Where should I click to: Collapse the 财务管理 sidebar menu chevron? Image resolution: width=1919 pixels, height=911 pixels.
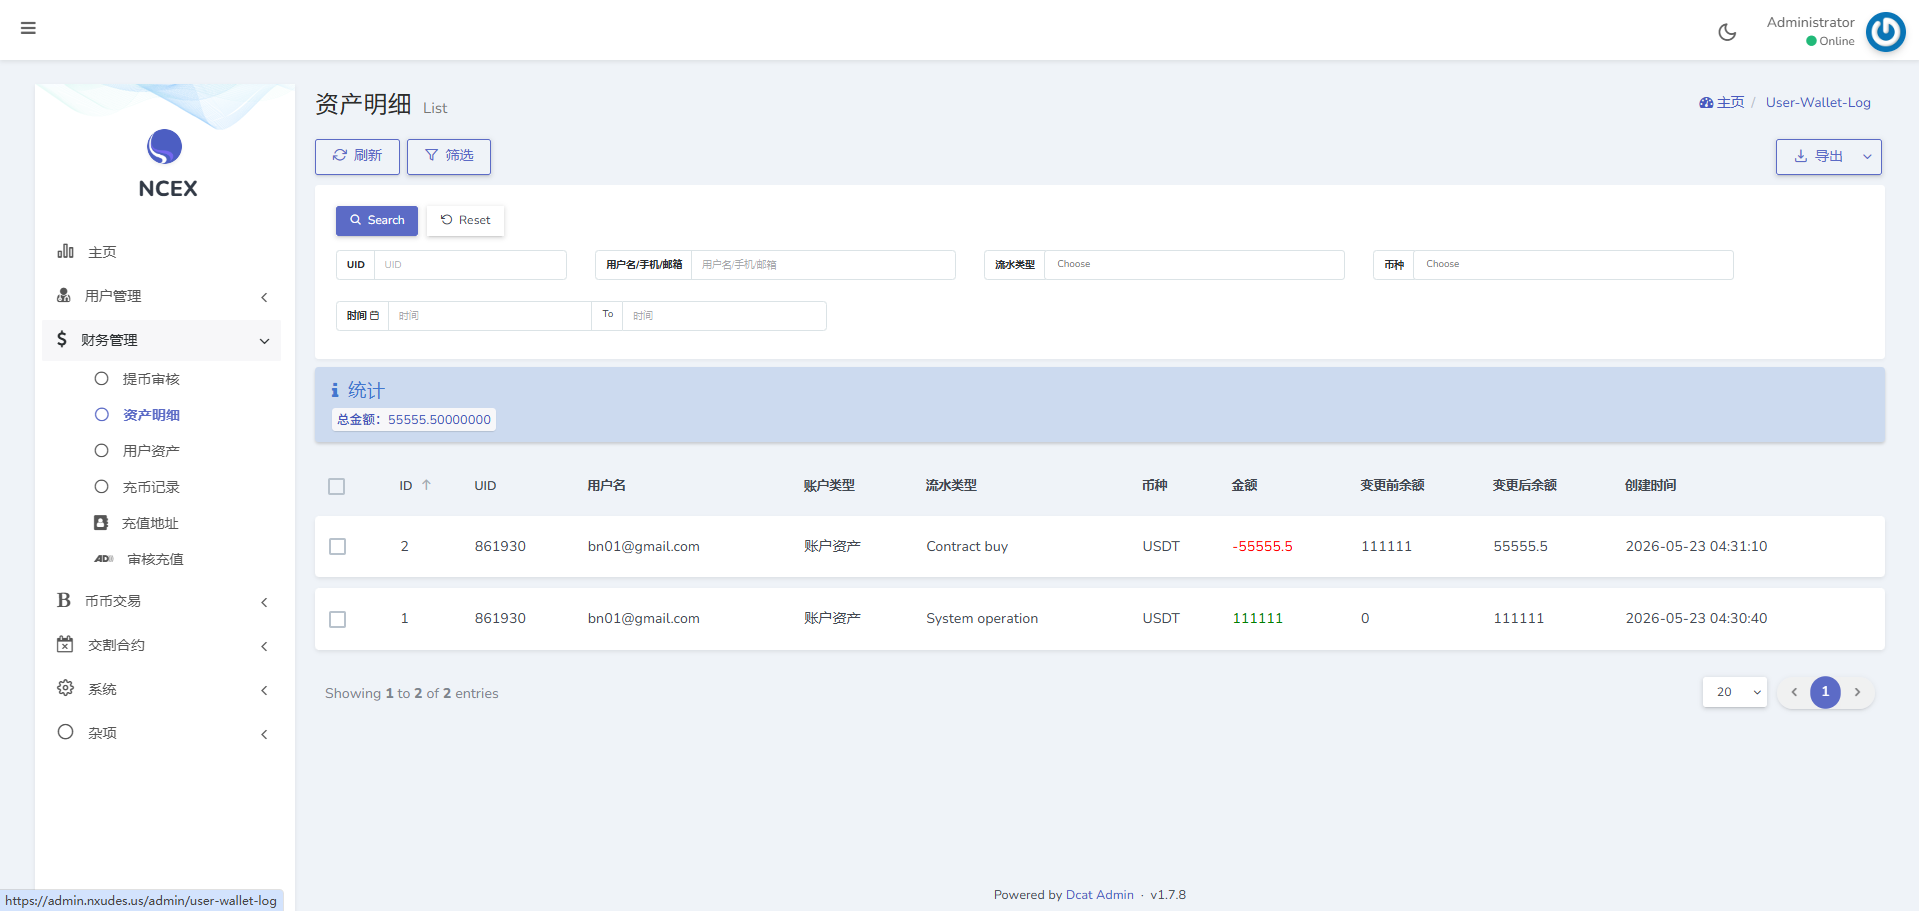[x=264, y=341]
